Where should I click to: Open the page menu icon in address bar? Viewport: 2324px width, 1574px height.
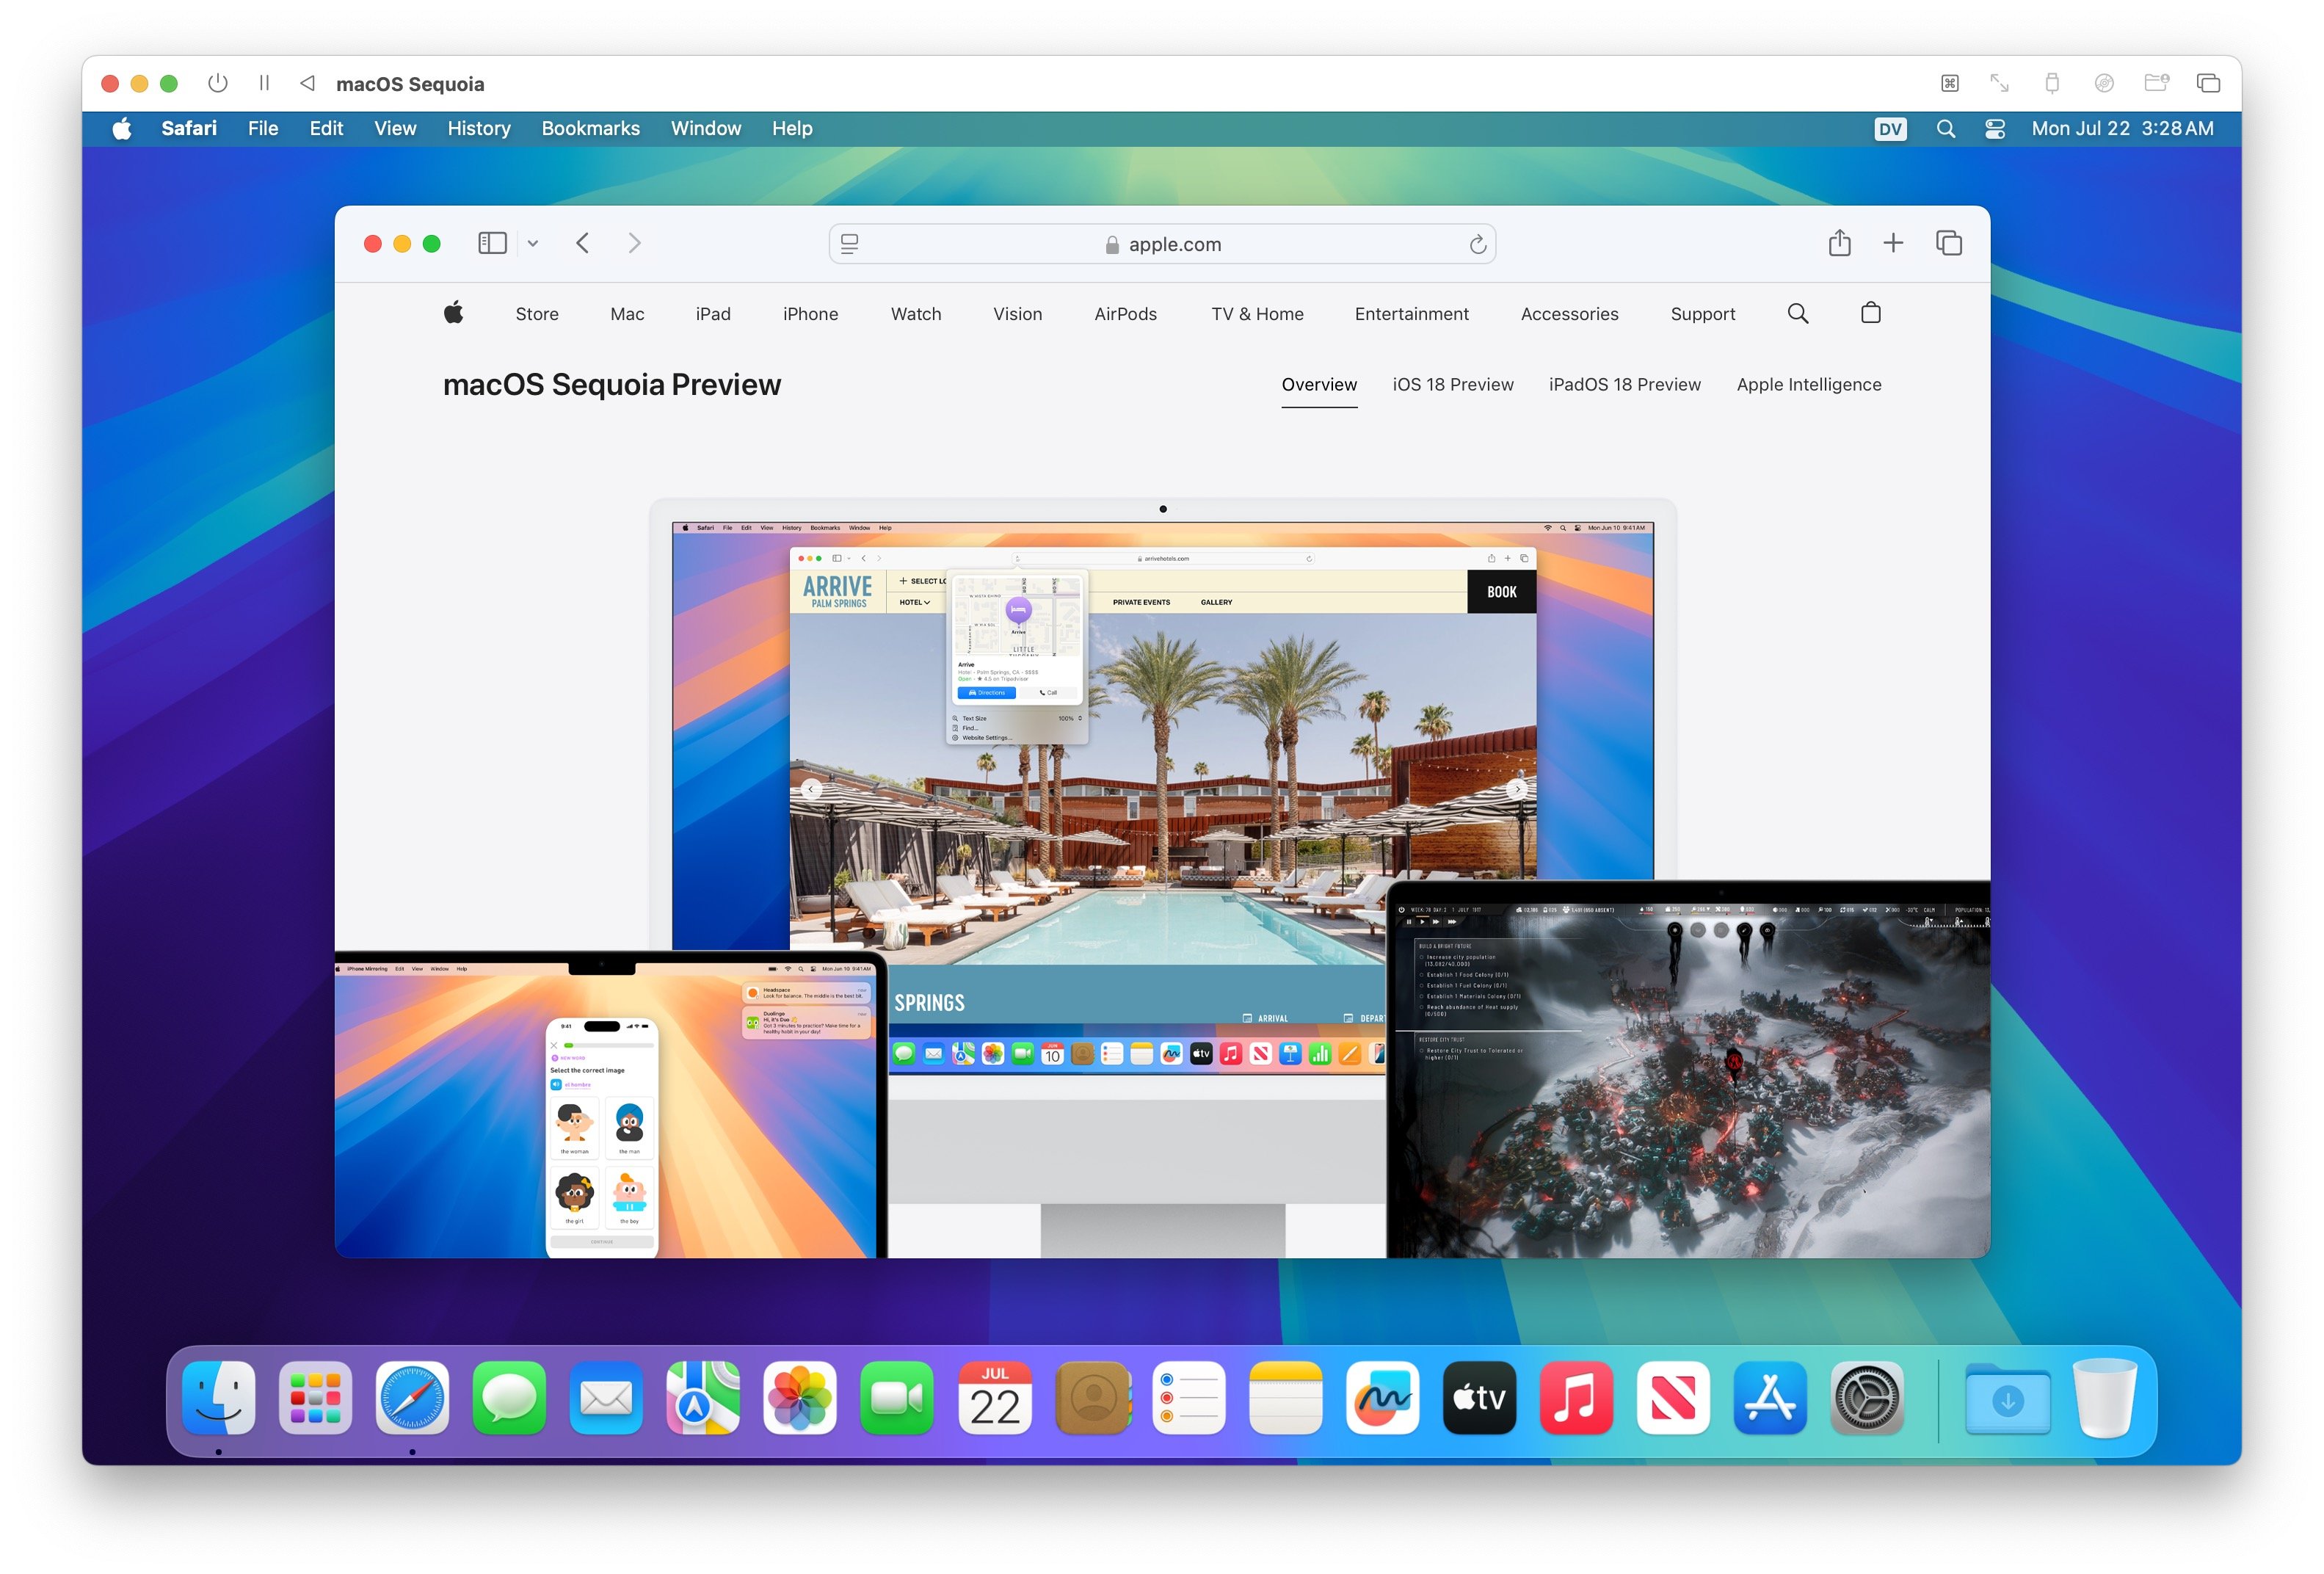click(849, 243)
